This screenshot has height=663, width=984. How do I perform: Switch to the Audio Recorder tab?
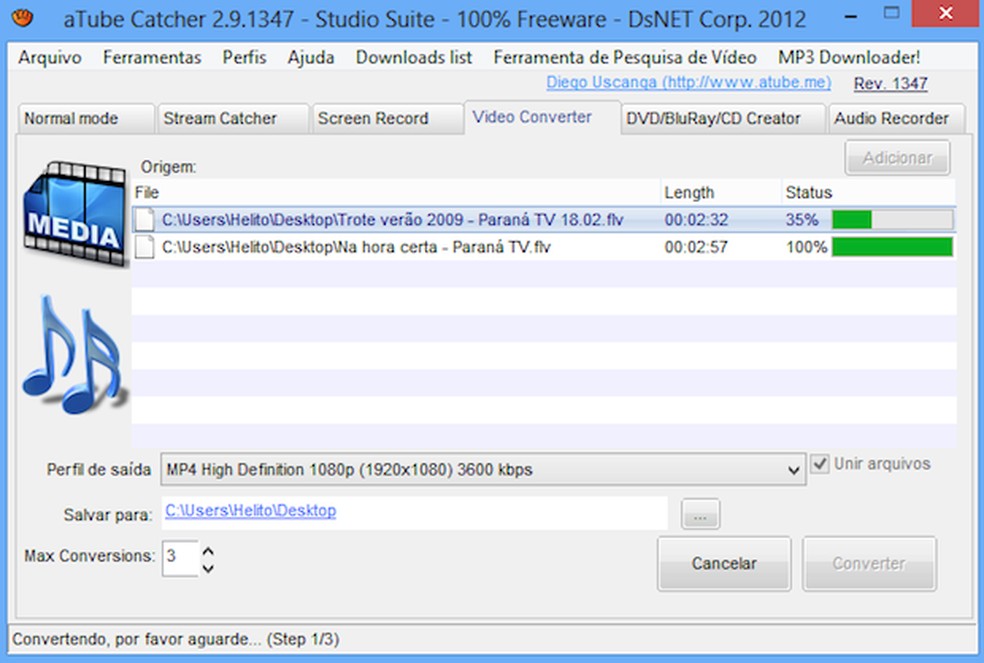tap(897, 119)
